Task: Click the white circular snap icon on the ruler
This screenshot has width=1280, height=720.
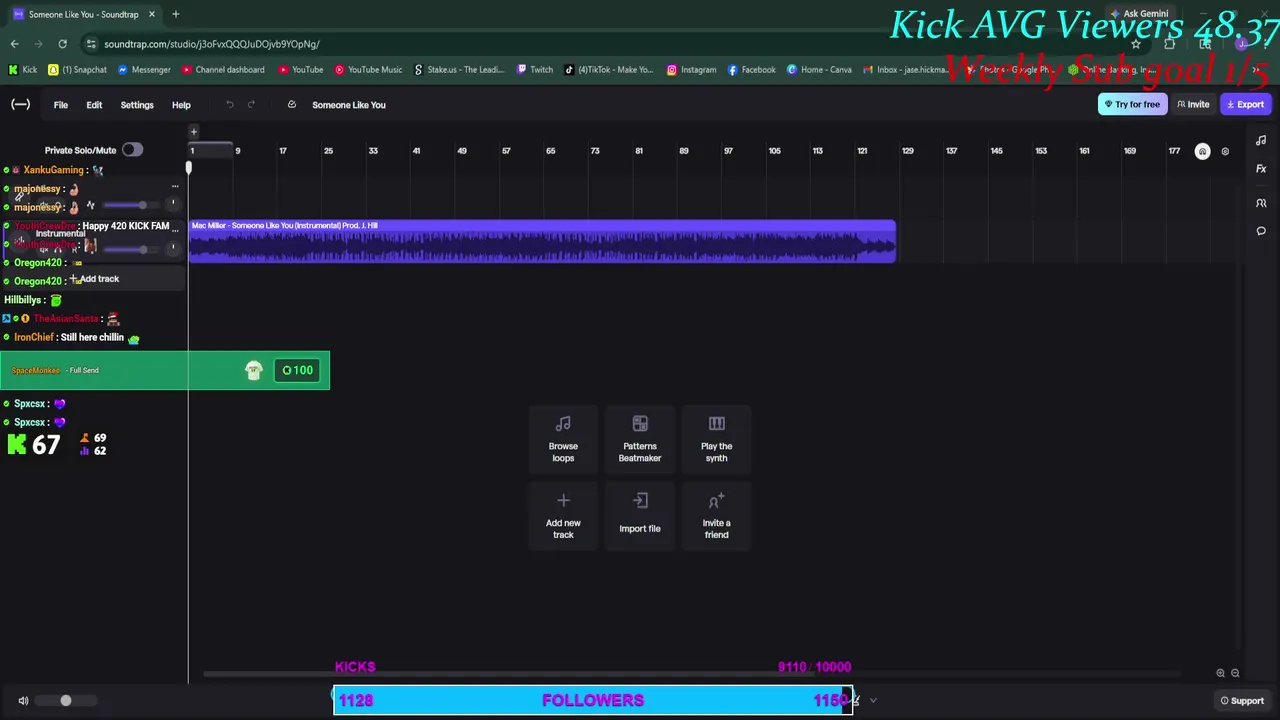Action: [1202, 151]
